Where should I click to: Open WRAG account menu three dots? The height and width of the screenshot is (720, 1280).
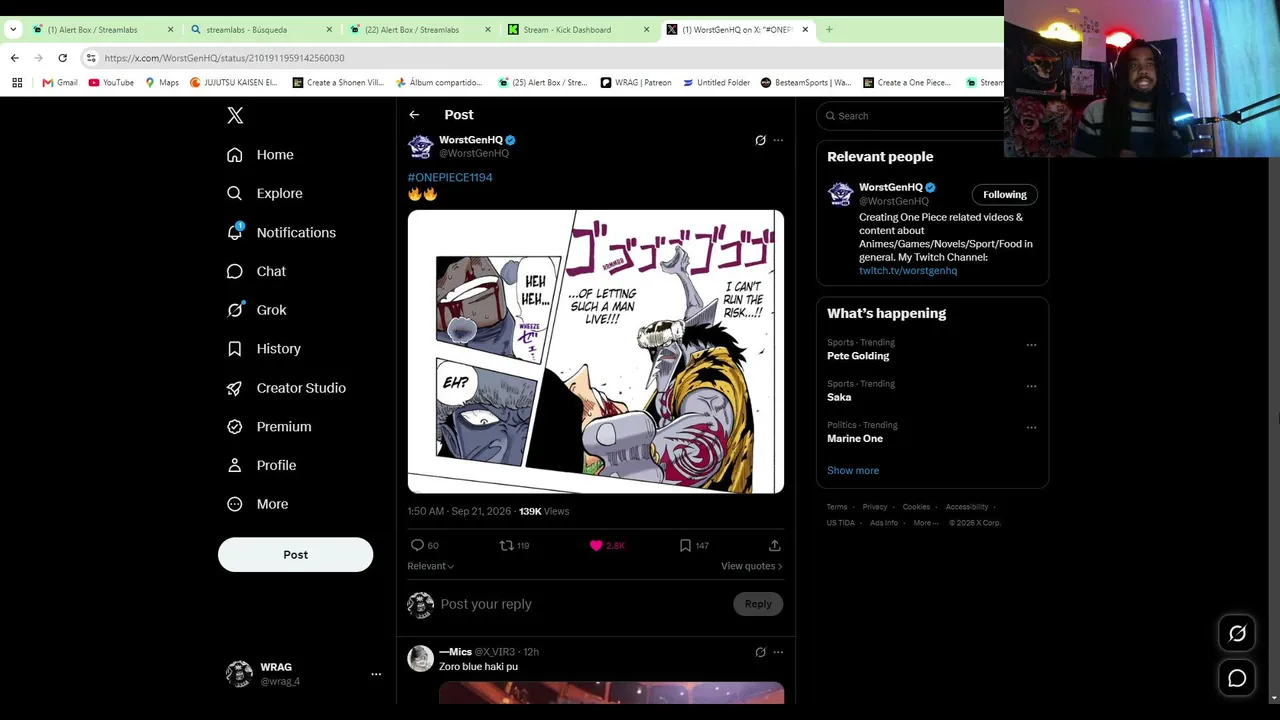tap(376, 674)
